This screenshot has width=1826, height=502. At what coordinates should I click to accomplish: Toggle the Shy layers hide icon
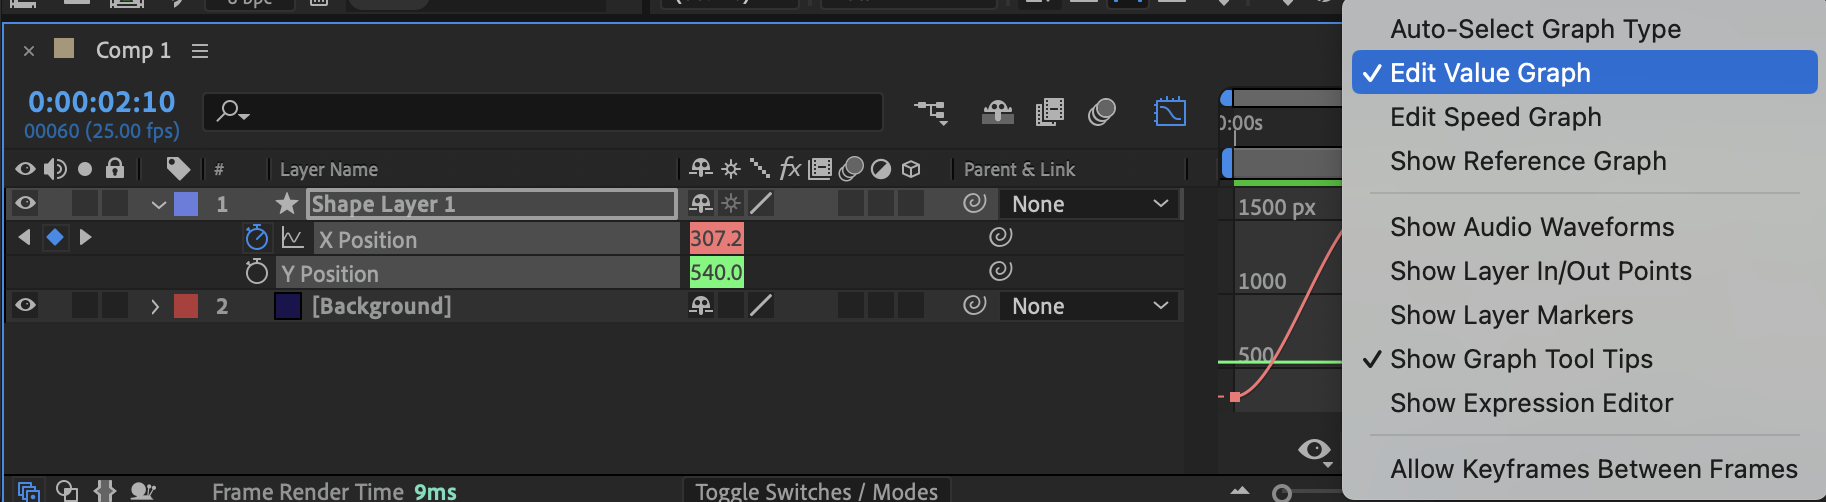(x=997, y=111)
